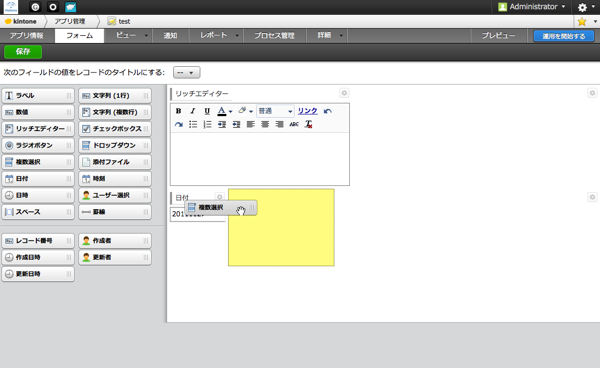Click inside the rich editor text area

point(260,159)
